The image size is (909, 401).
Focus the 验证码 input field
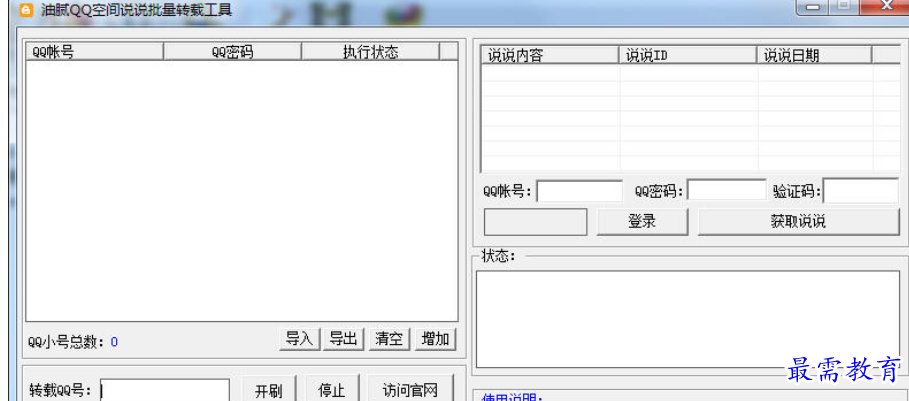pyautogui.click(x=861, y=191)
